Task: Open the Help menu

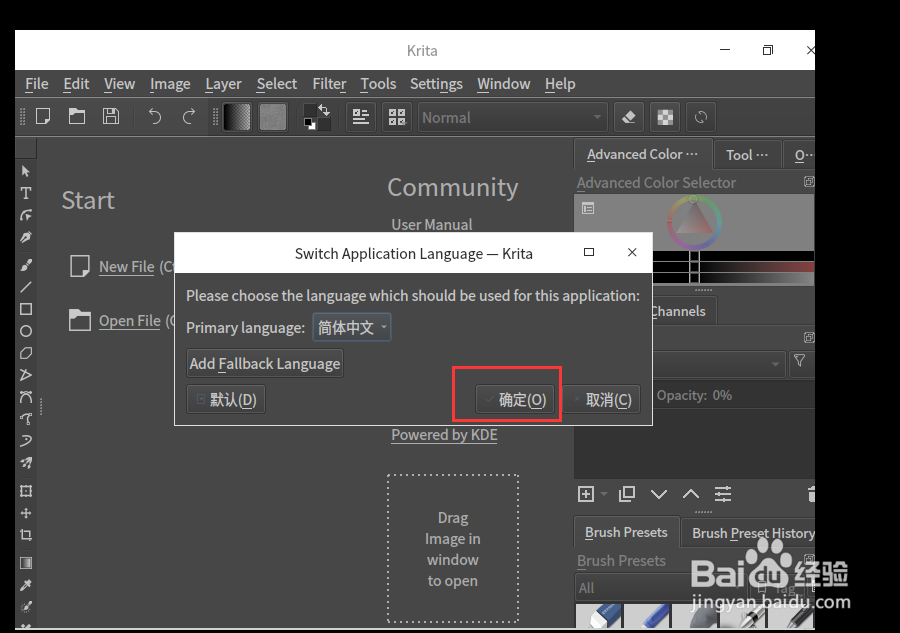Action: [560, 84]
